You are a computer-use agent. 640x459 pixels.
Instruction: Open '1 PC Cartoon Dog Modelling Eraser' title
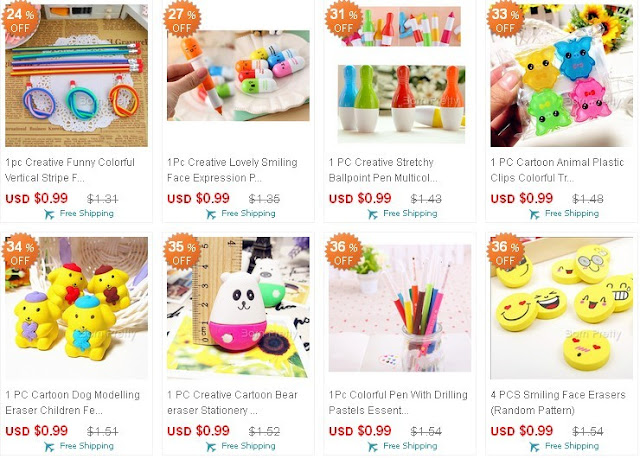[x=73, y=403]
